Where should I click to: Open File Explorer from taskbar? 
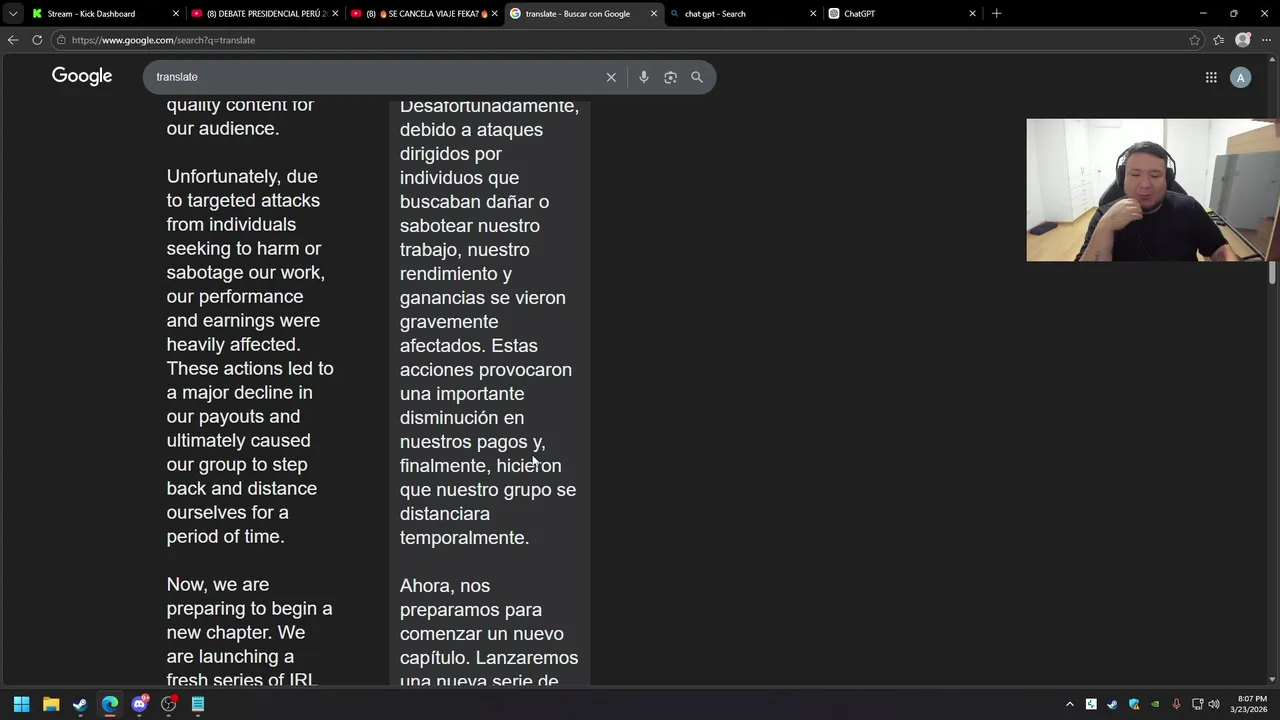(x=51, y=704)
